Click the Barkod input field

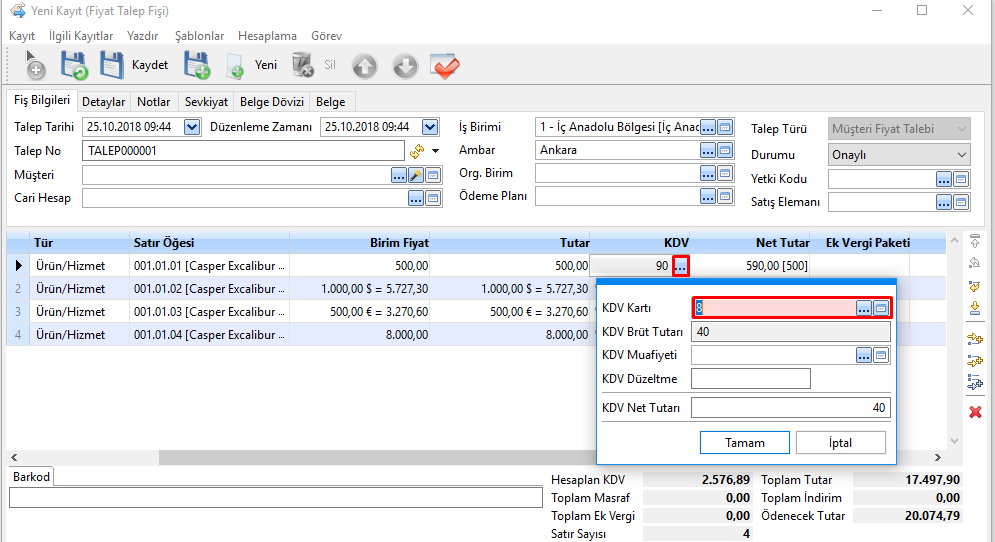click(275, 497)
